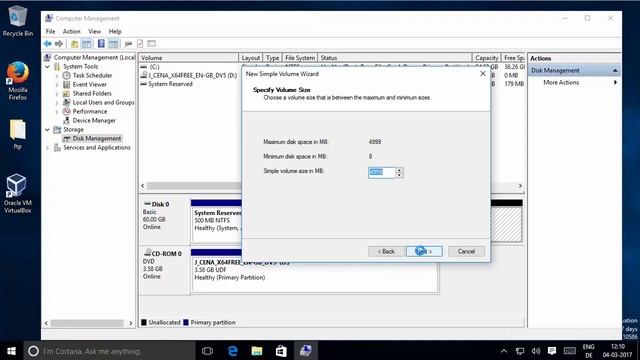
Task: Click the Simple volume size input field
Action: click(382, 172)
